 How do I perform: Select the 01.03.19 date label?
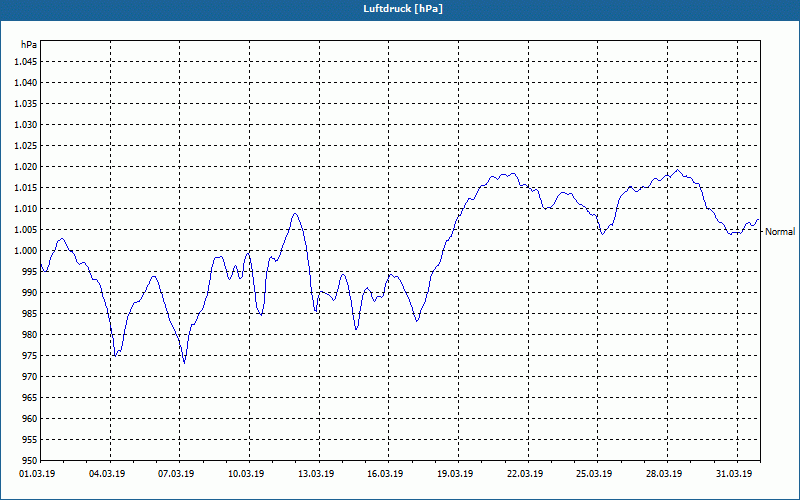pyautogui.click(x=37, y=474)
